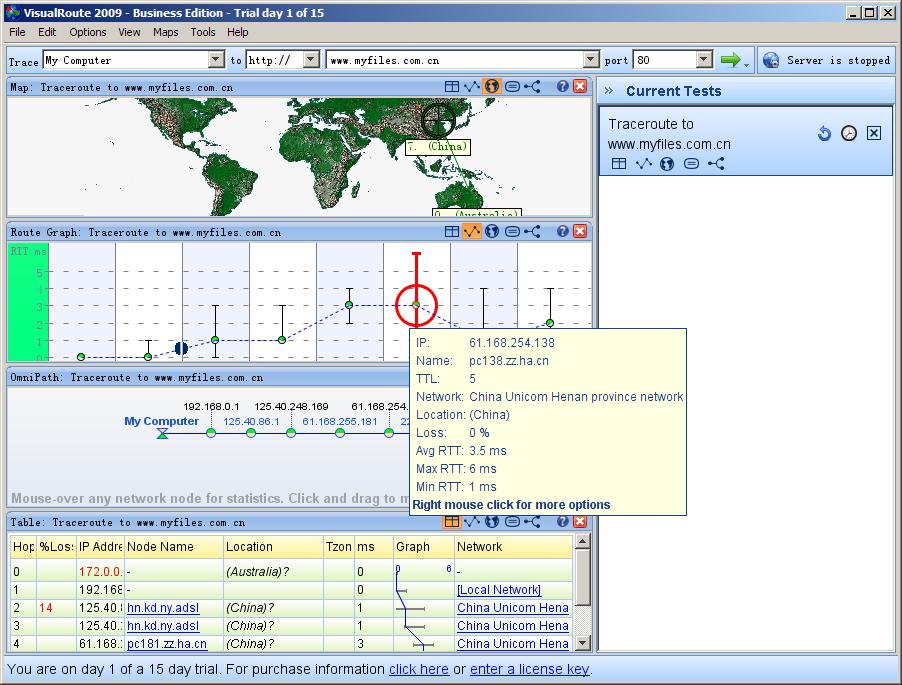Expand the port number dropdown
The image size is (902, 685).
703,60
